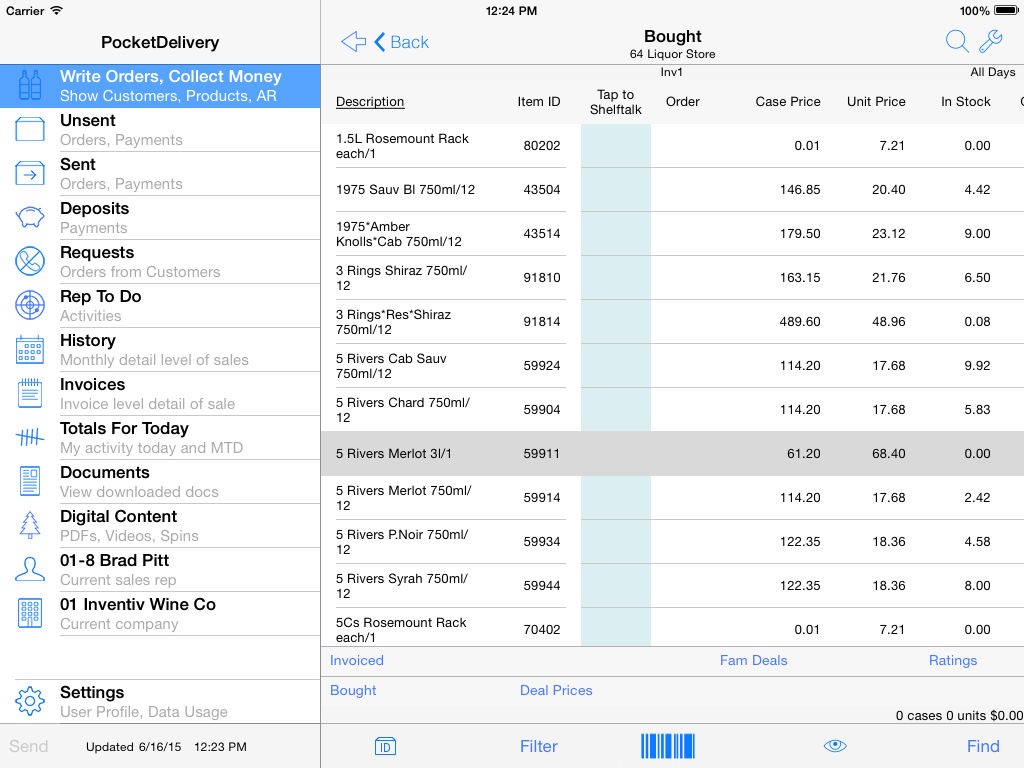Open the Invoices notepad icon
Viewport: 1024px width, 768px height.
pos(30,393)
